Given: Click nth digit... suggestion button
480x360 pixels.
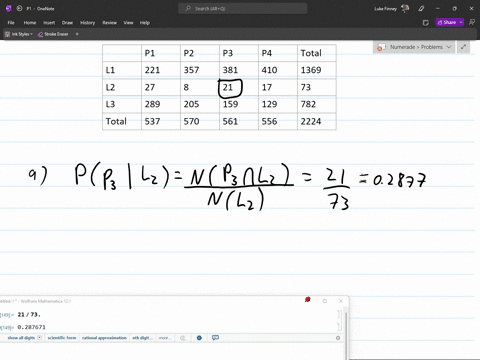Looking at the screenshot, I should 142,338.
